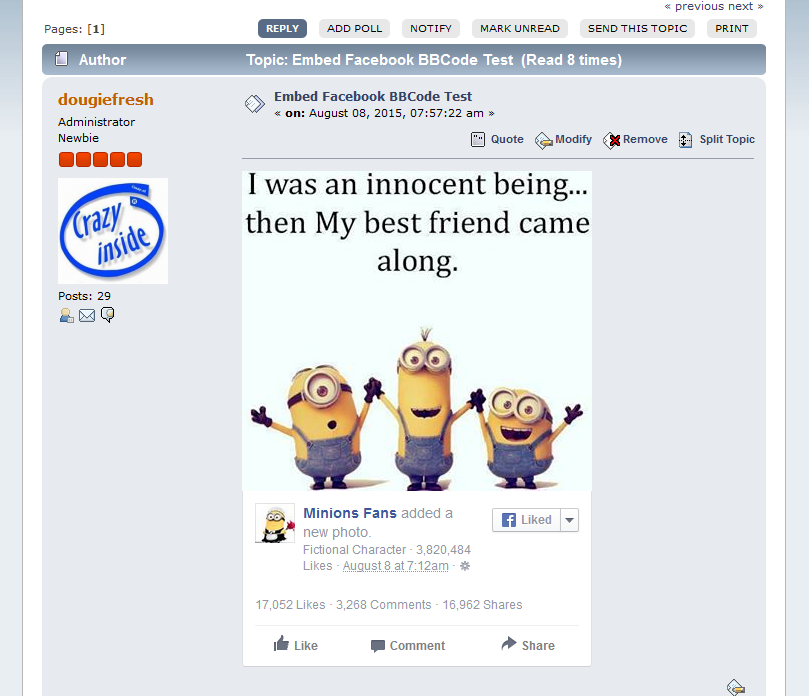Click the 17,052 Likes text
This screenshot has height=696, width=809.
290,605
